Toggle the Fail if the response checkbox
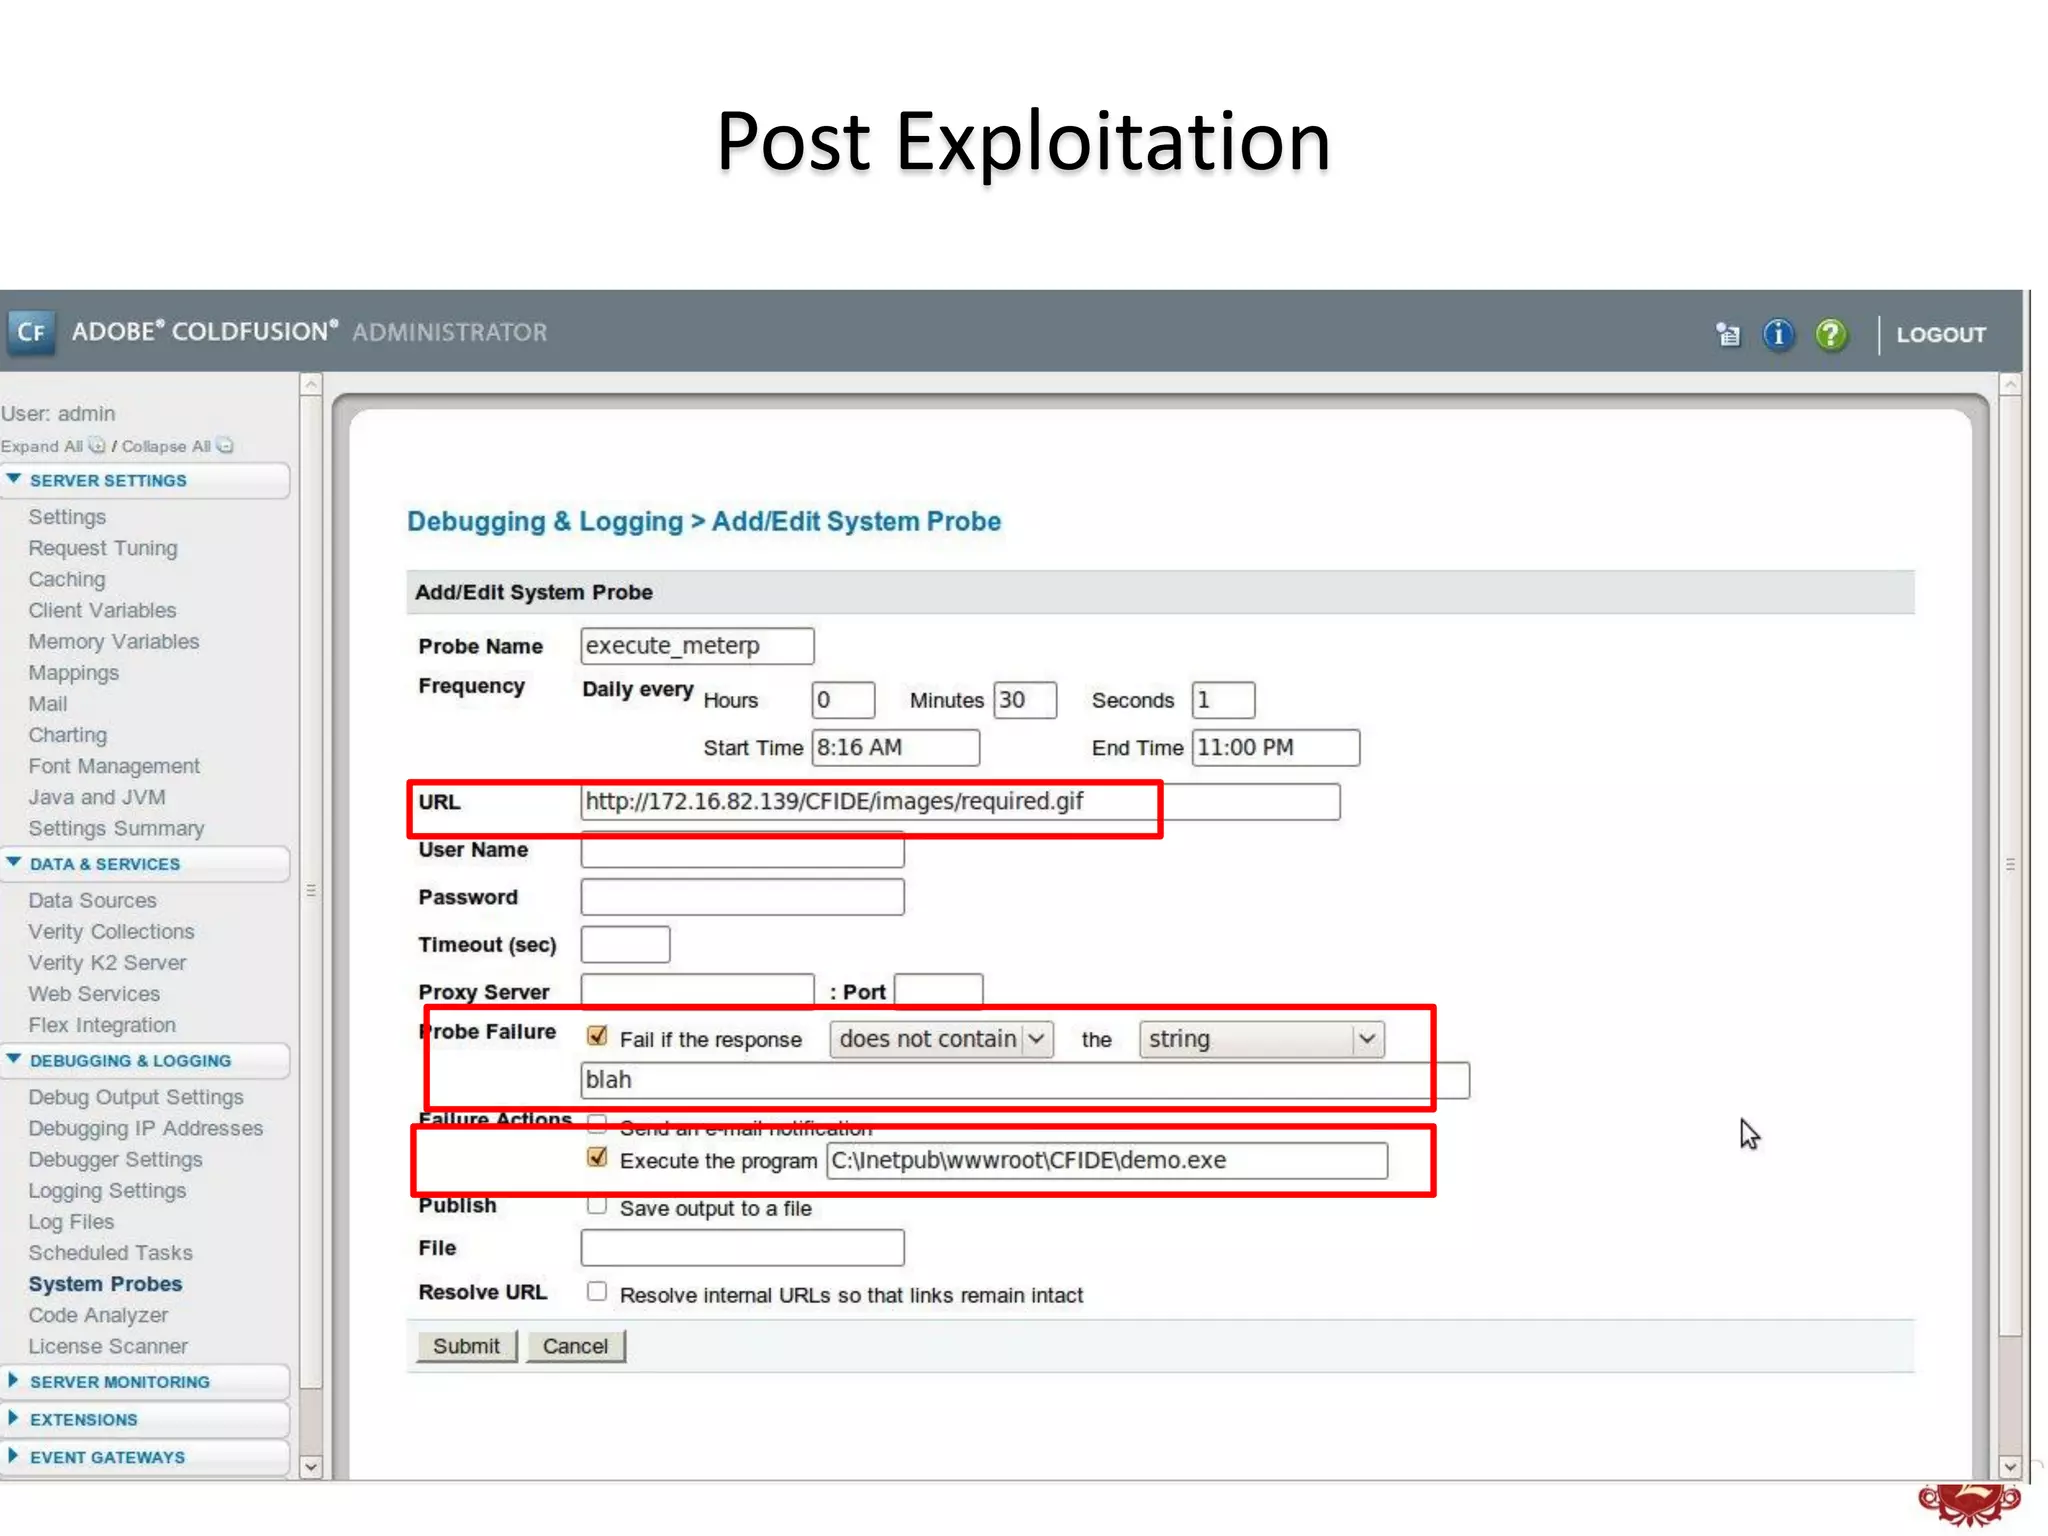Viewport: 2048px width, 1536px height. [597, 1036]
